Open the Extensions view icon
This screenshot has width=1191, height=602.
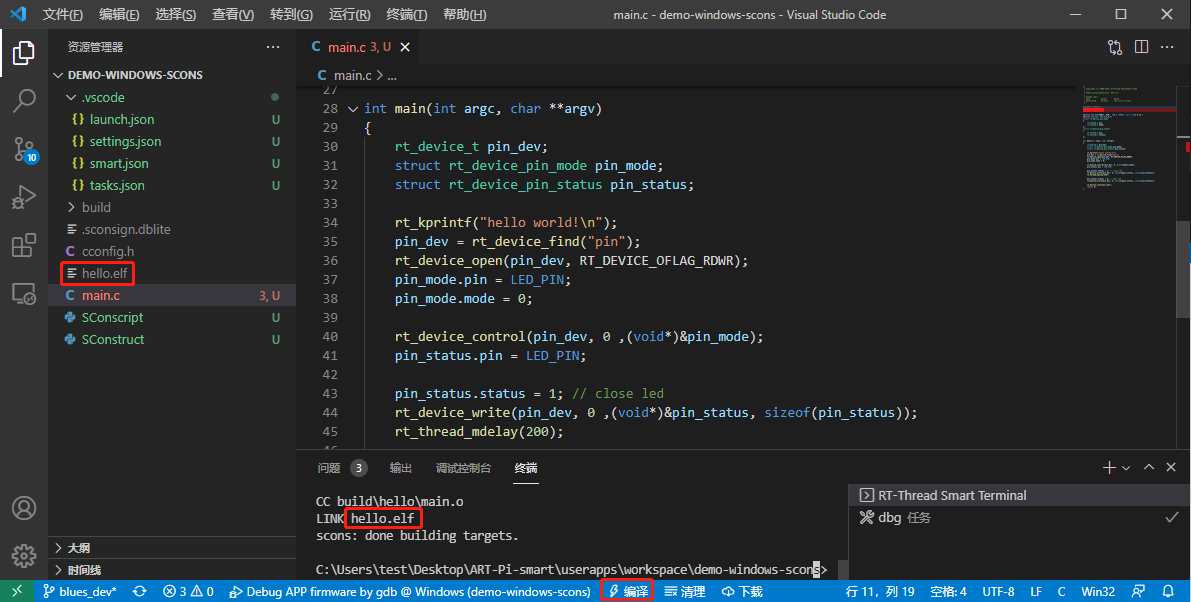(24, 246)
